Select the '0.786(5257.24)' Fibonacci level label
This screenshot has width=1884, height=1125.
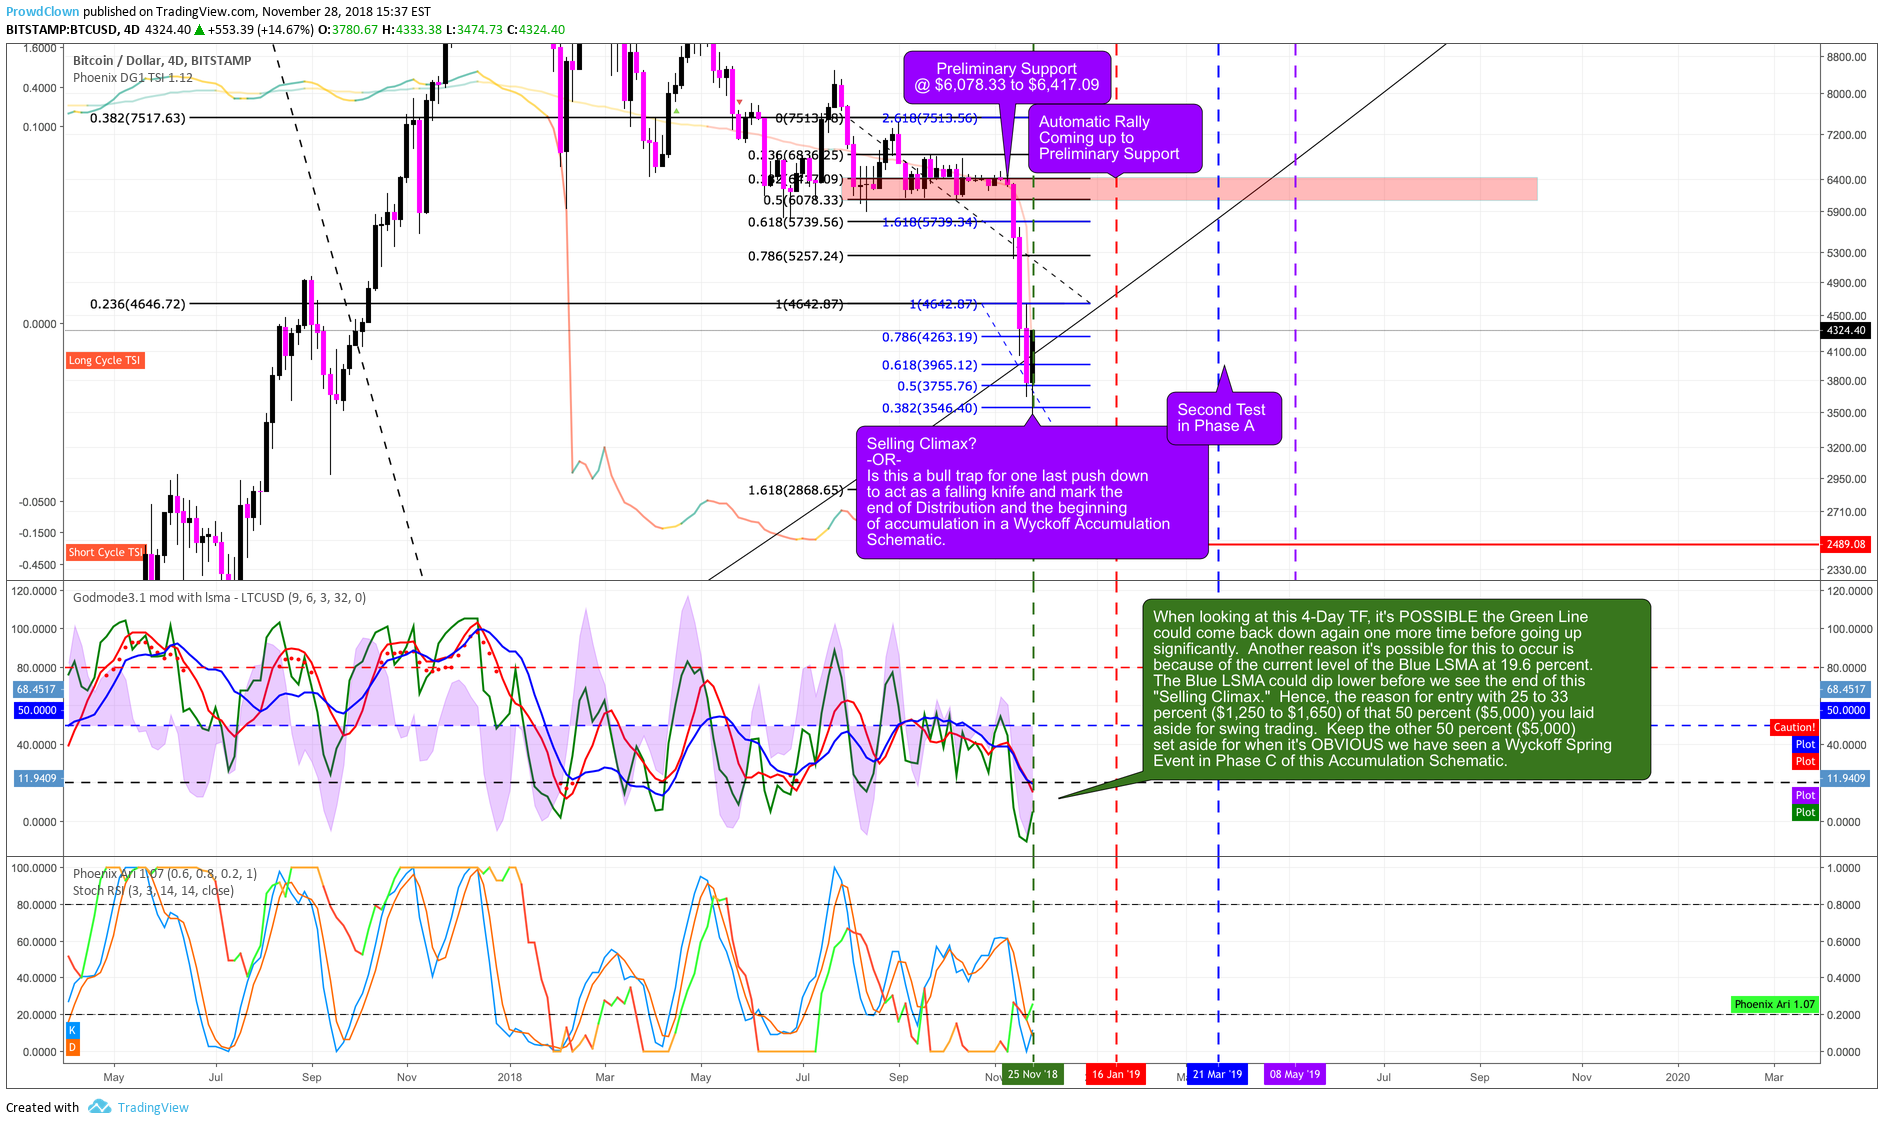pyautogui.click(x=796, y=256)
